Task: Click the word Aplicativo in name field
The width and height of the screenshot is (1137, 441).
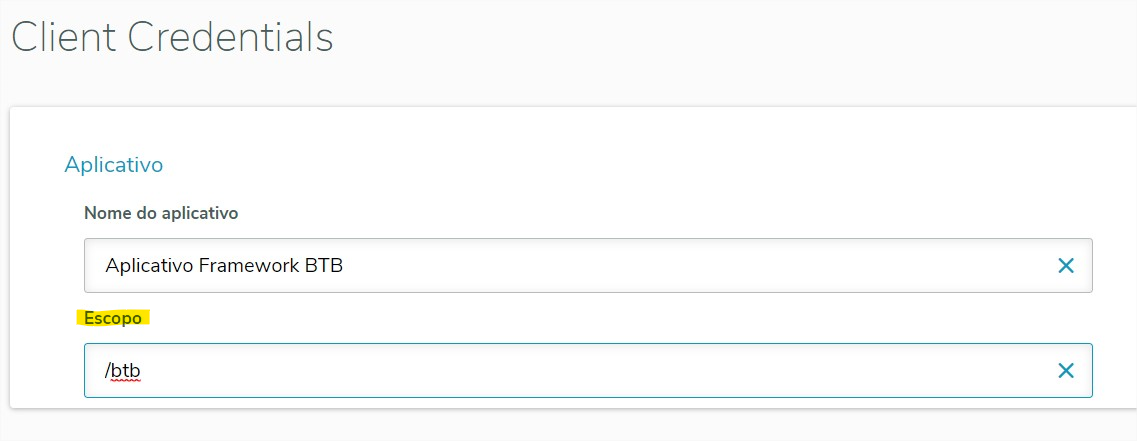Action: (x=149, y=266)
